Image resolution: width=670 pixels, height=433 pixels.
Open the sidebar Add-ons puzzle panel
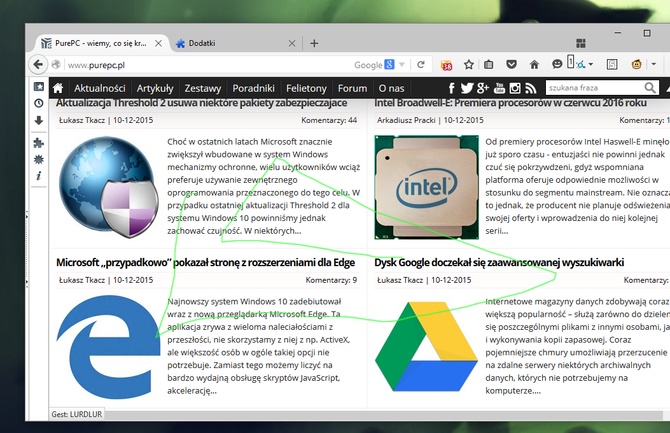tap(39, 143)
